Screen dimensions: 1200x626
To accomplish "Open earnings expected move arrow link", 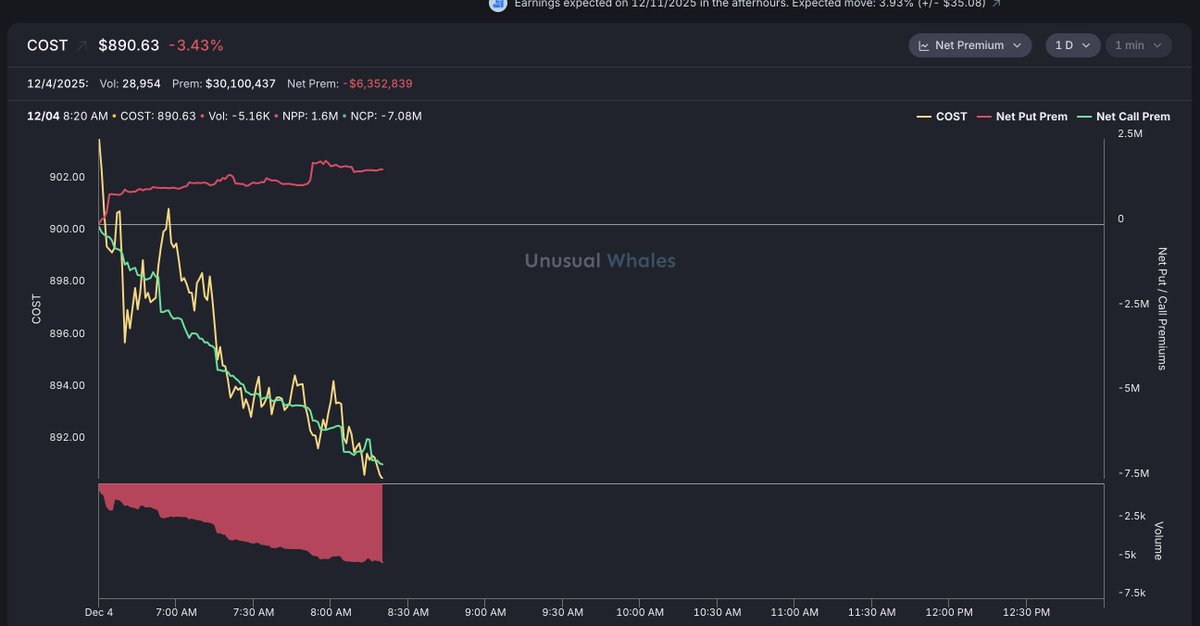I will tap(996, 4).
